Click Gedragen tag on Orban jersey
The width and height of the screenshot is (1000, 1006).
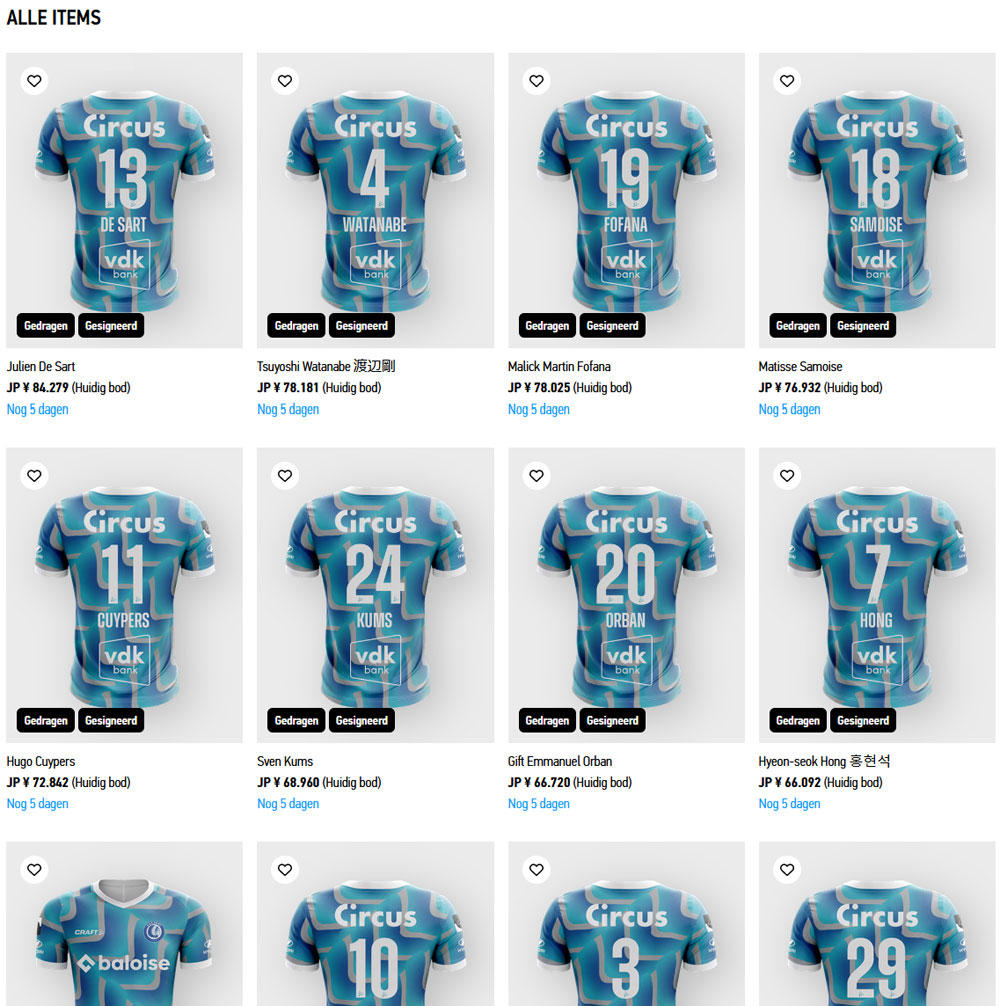click(547, 720)
